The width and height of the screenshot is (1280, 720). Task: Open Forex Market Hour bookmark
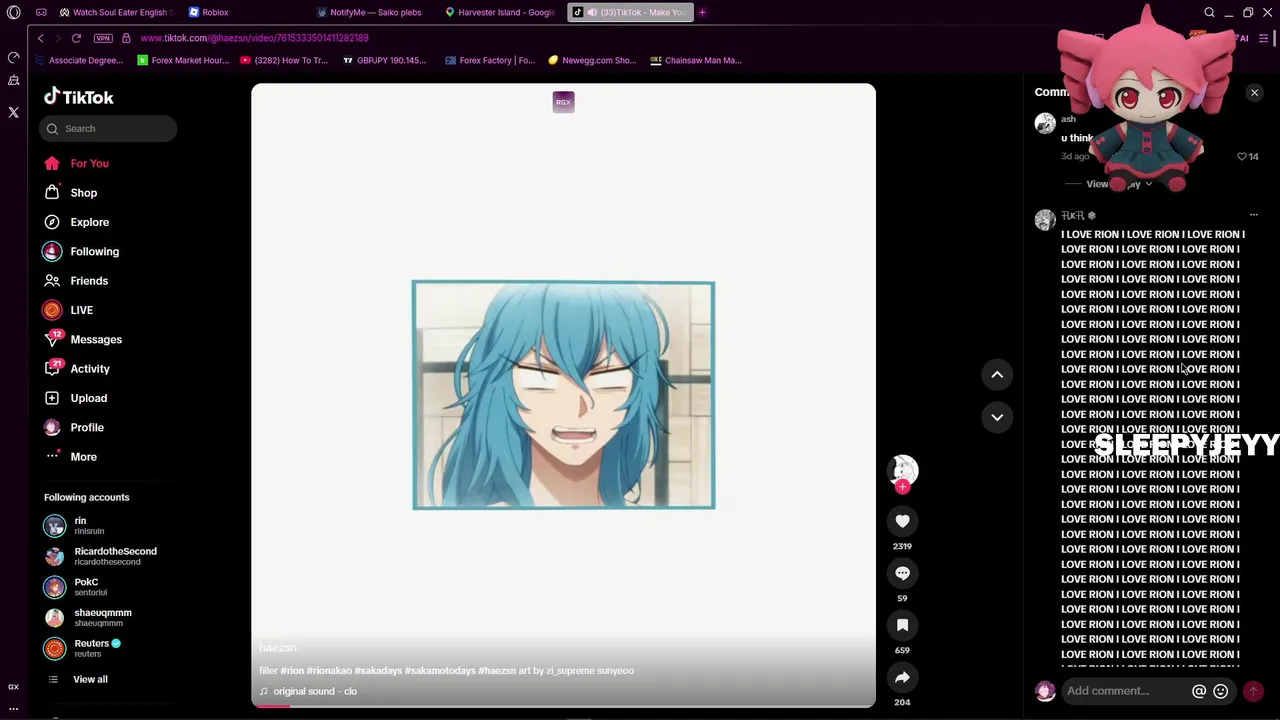coord(183,60)
